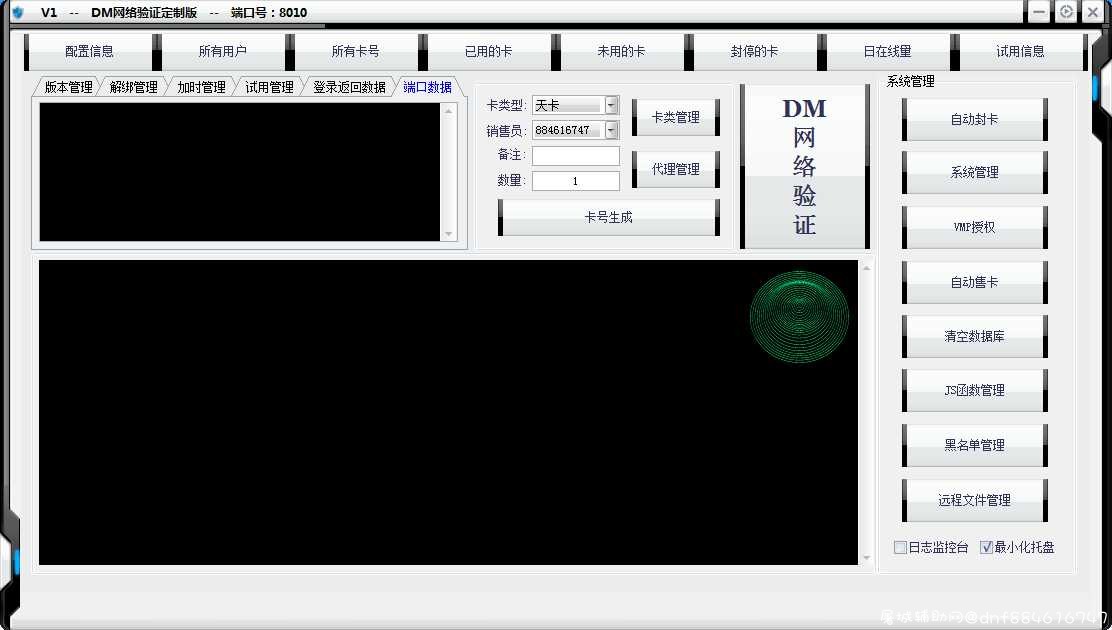Click the shield app icon in title bar
This screenshot has height=630, width=1112.
[17, 12]
